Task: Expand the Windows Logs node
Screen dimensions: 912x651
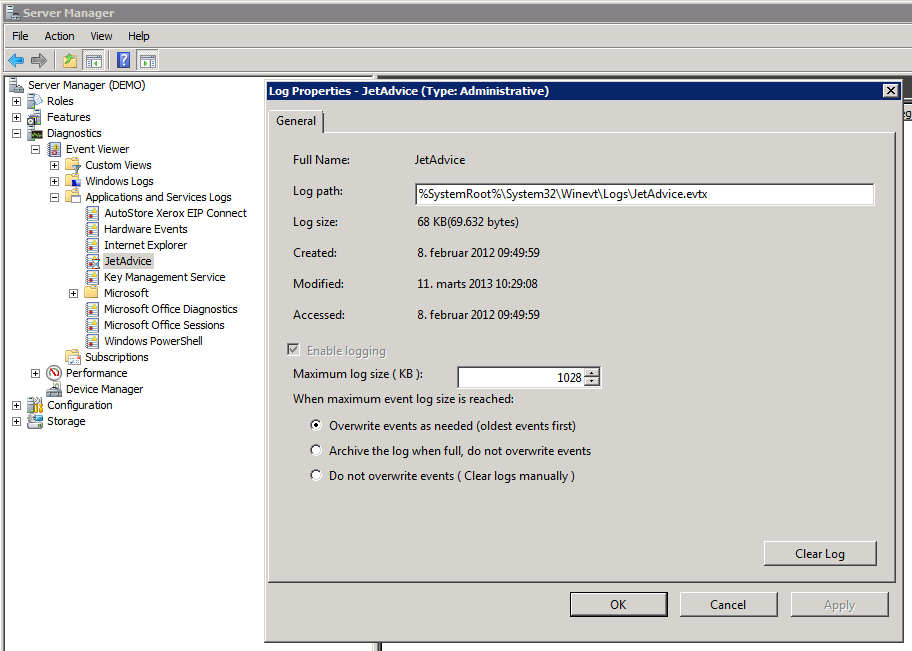Action: point(55,181)
